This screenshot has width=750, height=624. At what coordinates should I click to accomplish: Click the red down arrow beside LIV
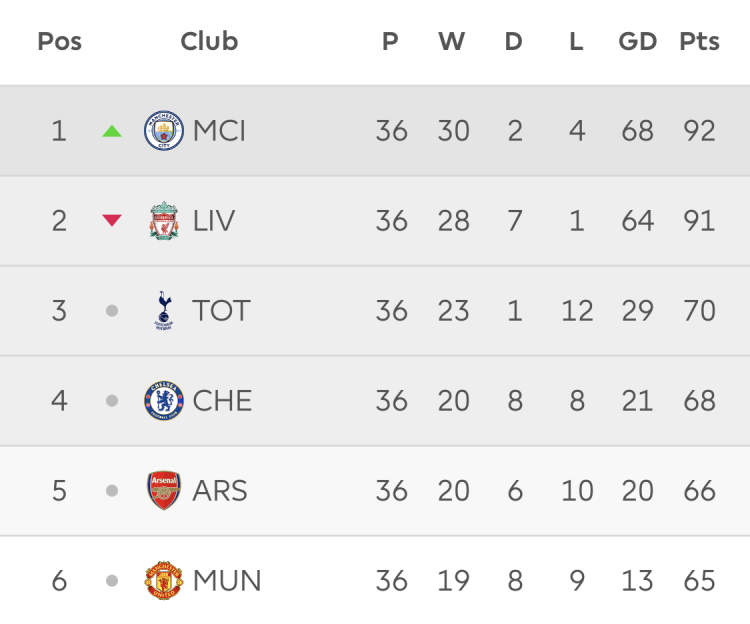point(112,221)
